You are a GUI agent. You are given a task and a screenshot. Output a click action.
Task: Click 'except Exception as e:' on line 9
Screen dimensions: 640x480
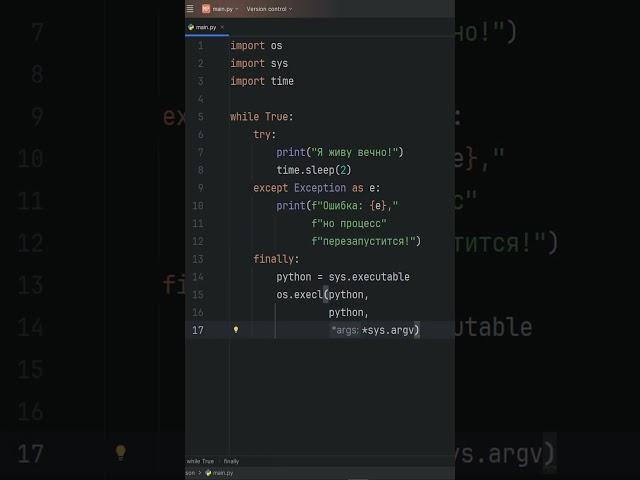pyautogui.click(x=317, y=188)
